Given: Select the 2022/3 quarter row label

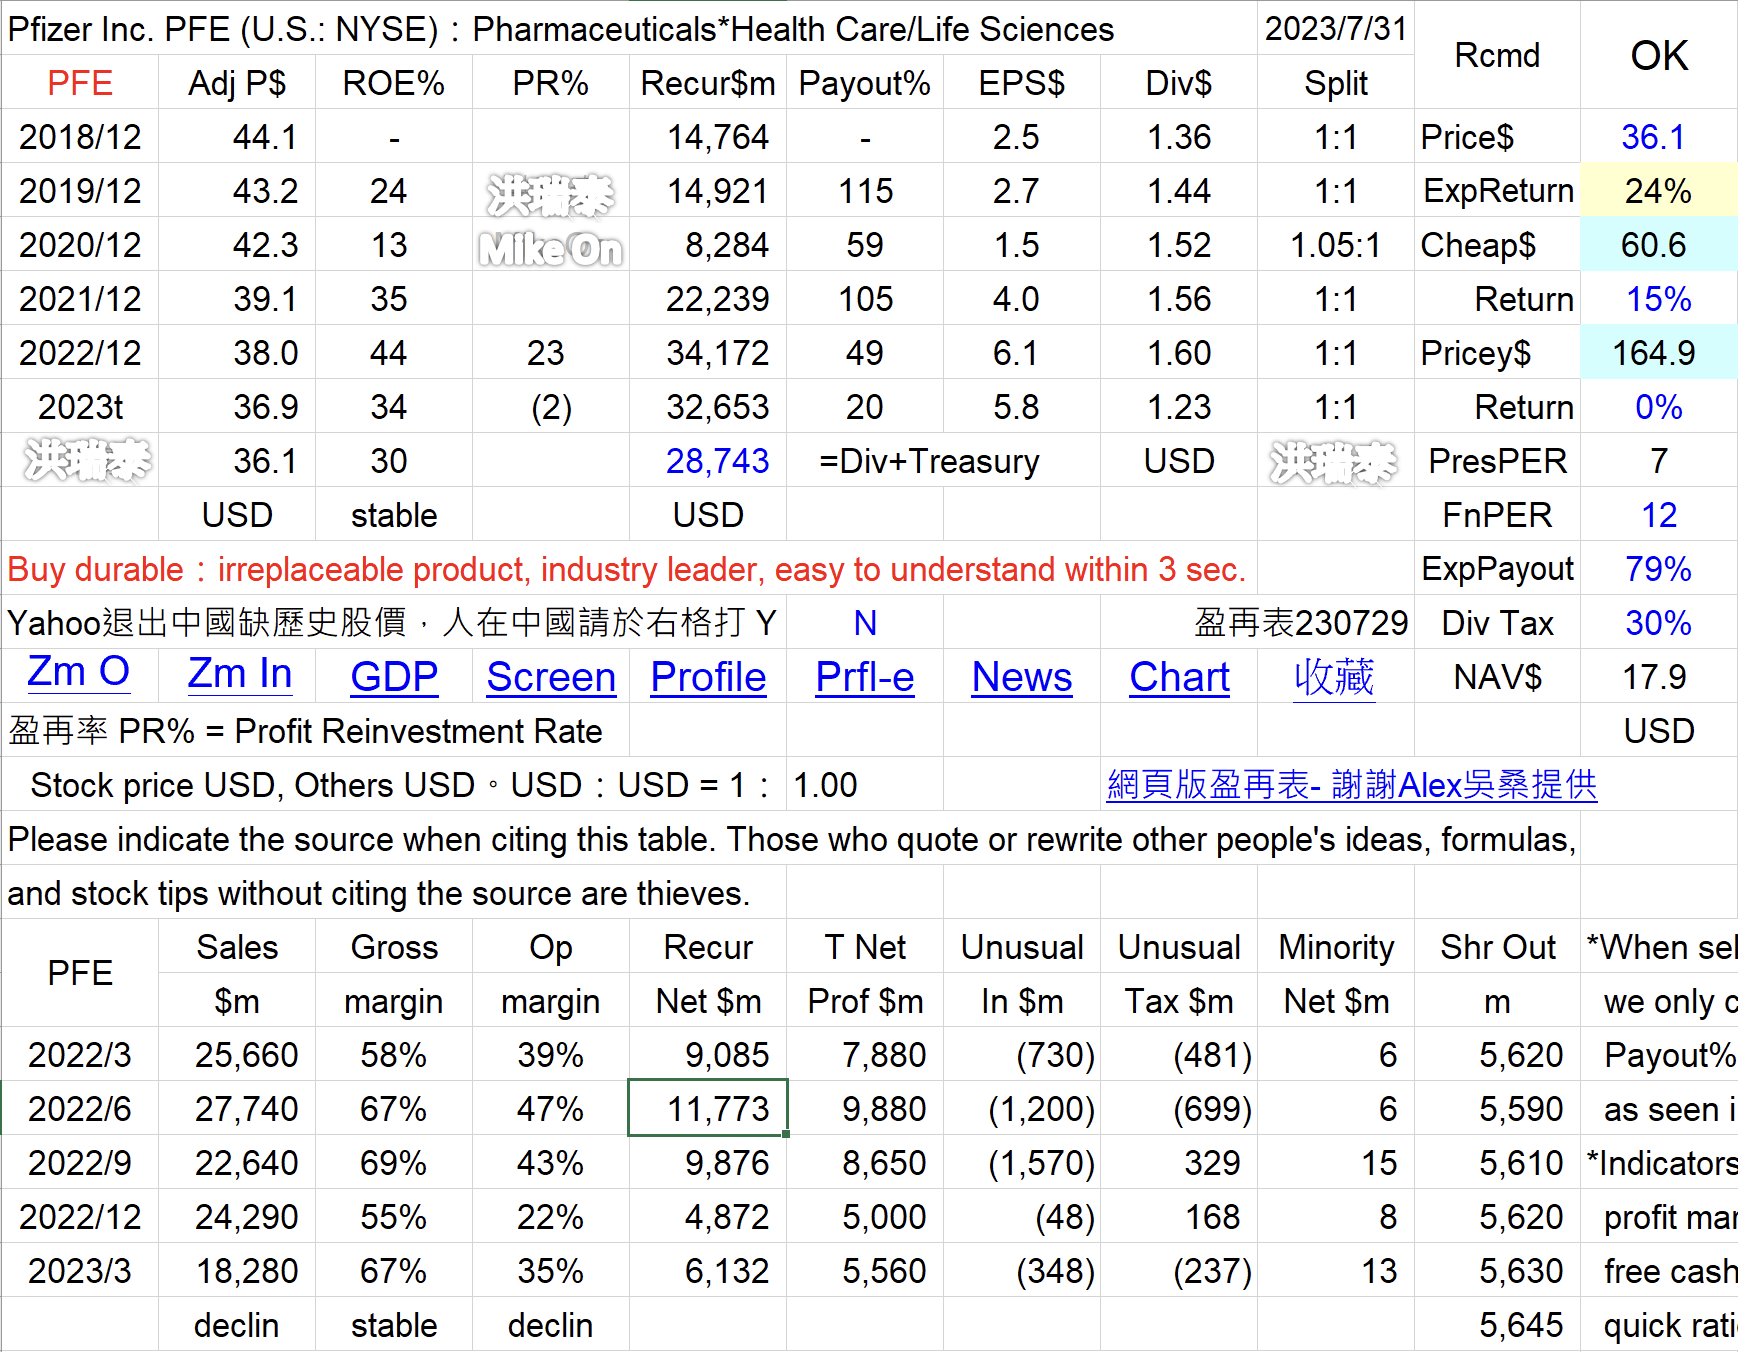Looking at the screenshot, I should click(x=80, y=1055).
